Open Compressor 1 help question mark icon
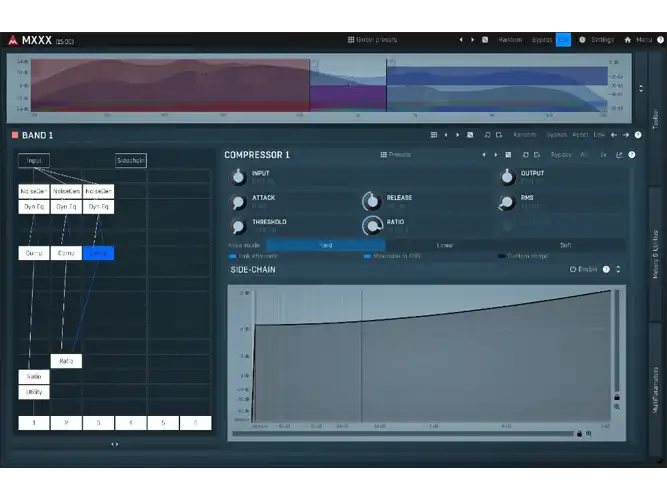Screen dimensions: 667x500 (x=632, y=155)
